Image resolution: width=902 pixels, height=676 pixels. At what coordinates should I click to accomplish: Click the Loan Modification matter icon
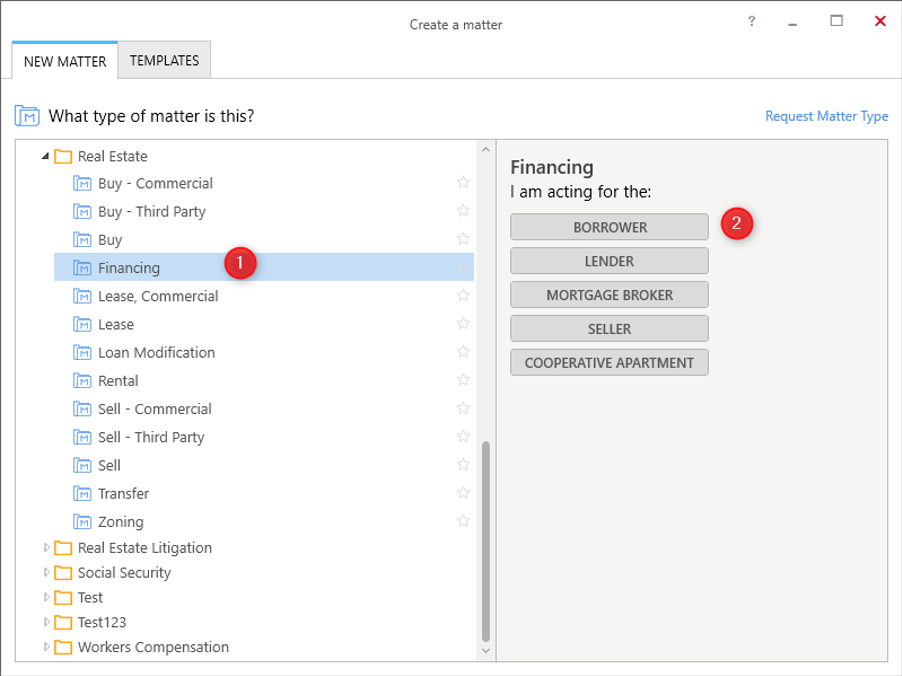[x=82, y=353]
